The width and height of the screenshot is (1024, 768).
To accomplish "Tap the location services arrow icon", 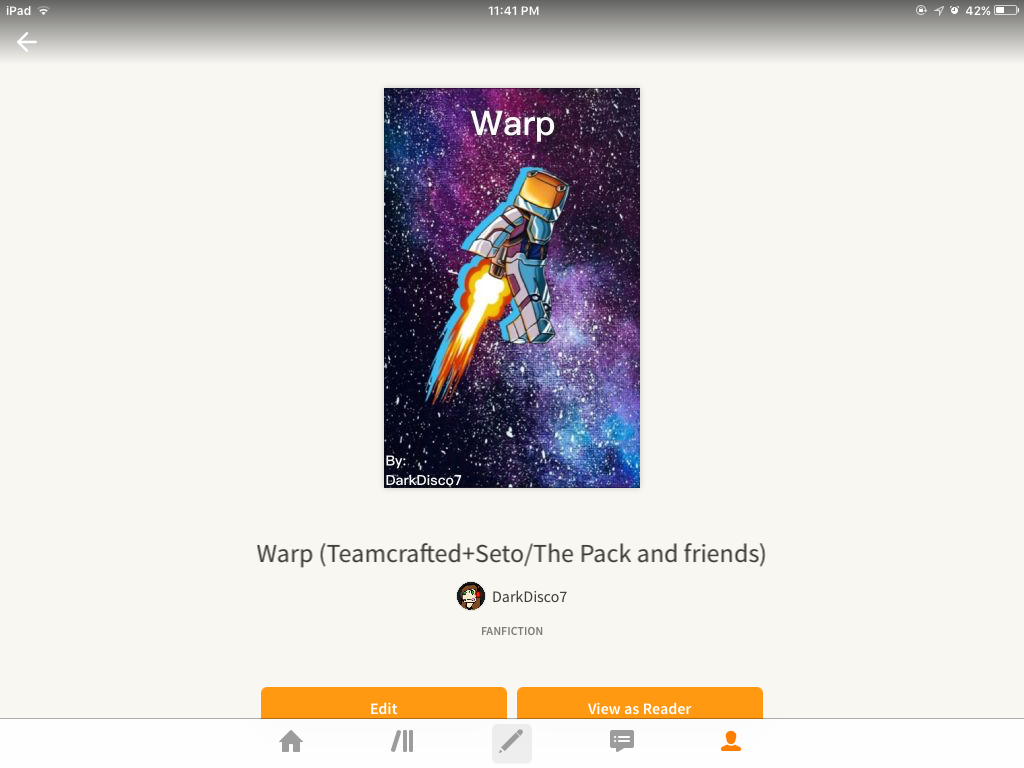I will click(938, 10).
